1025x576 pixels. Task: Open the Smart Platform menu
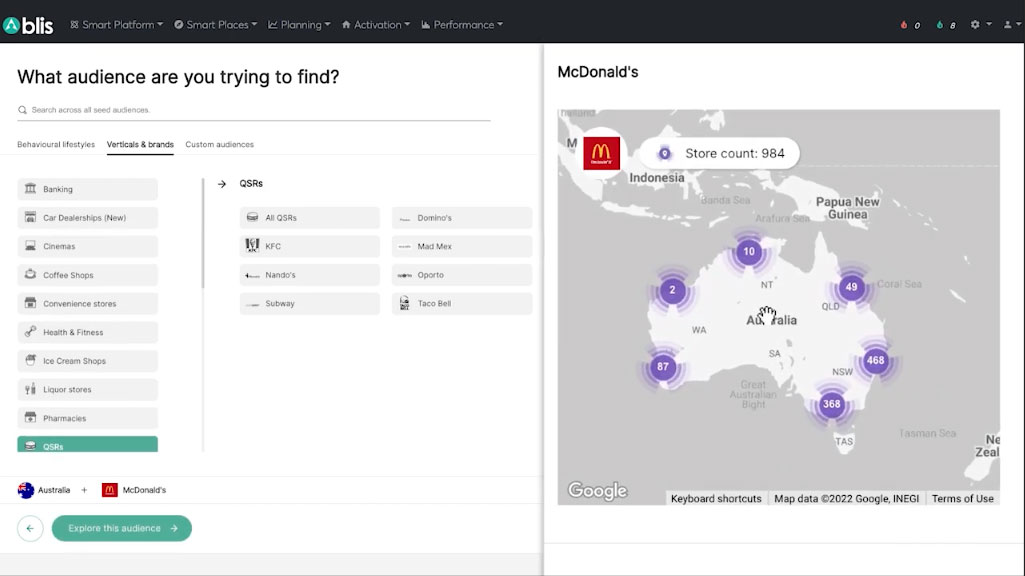pos(116,25)
